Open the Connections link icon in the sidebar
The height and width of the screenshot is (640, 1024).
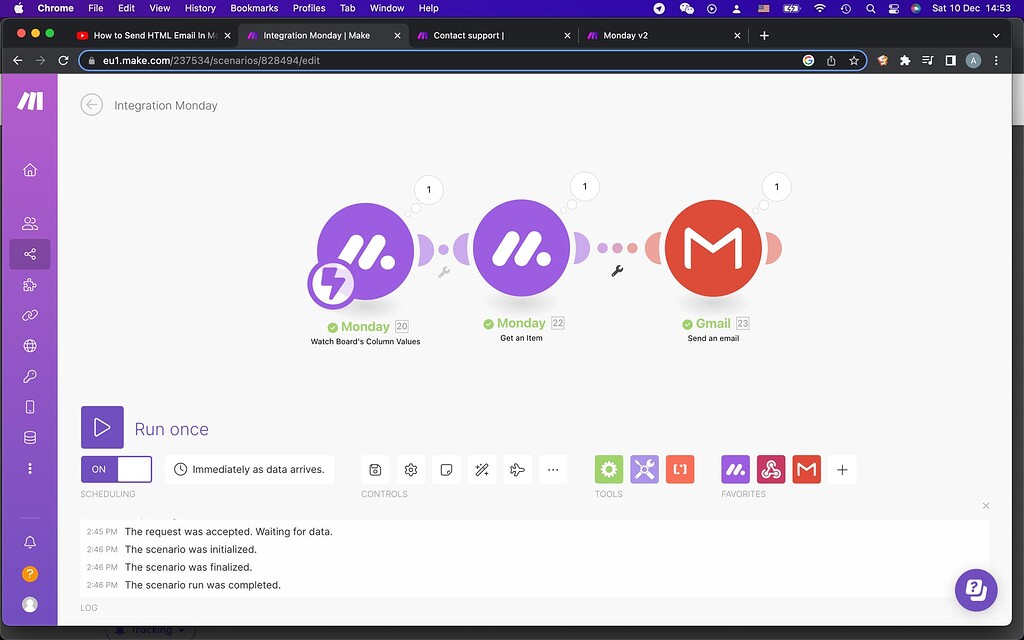[x=30, y=315]
